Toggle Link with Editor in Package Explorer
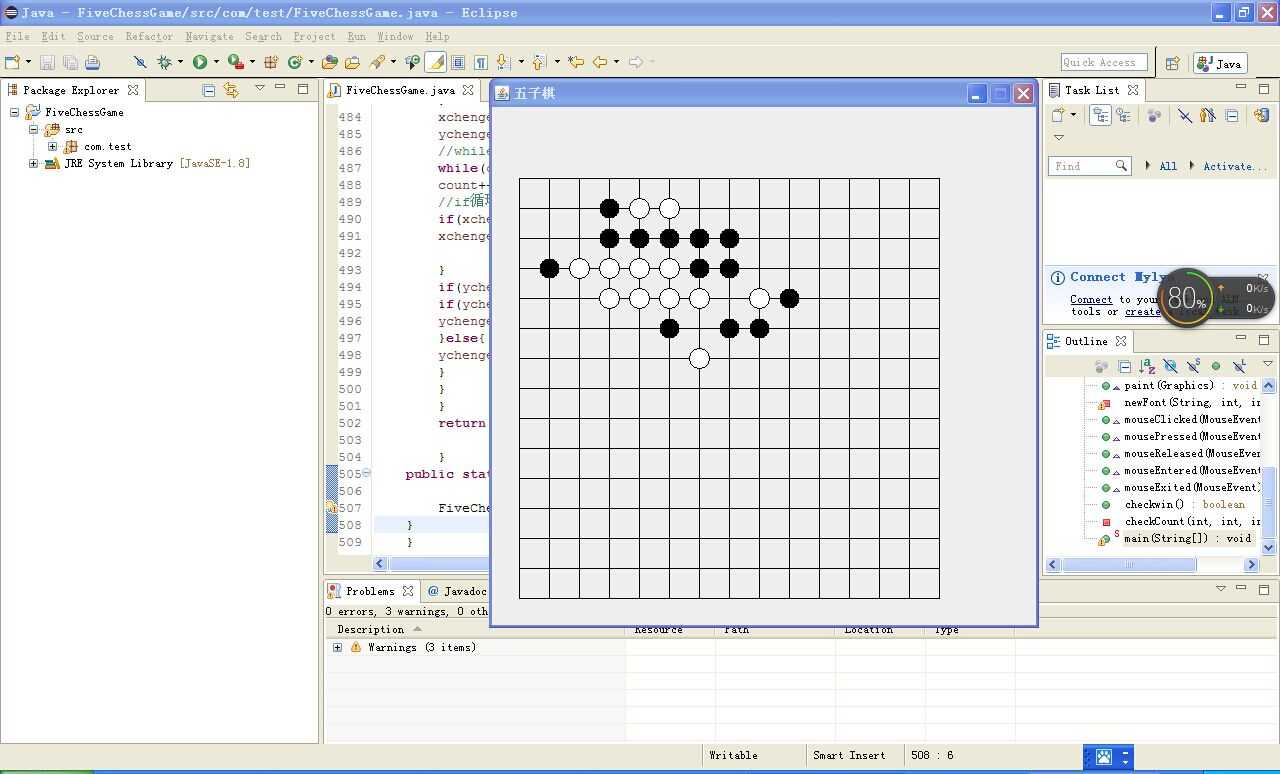 tap(231, 90)
